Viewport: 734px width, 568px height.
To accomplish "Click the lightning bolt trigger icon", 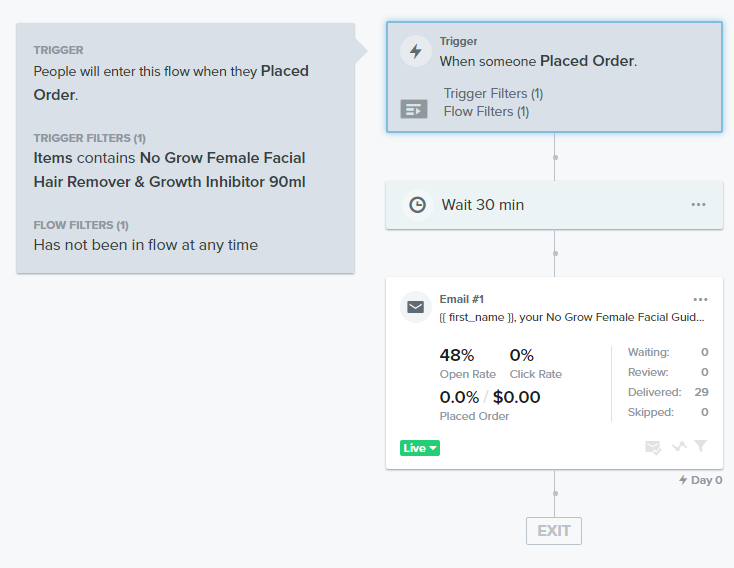I will [416, 51].
